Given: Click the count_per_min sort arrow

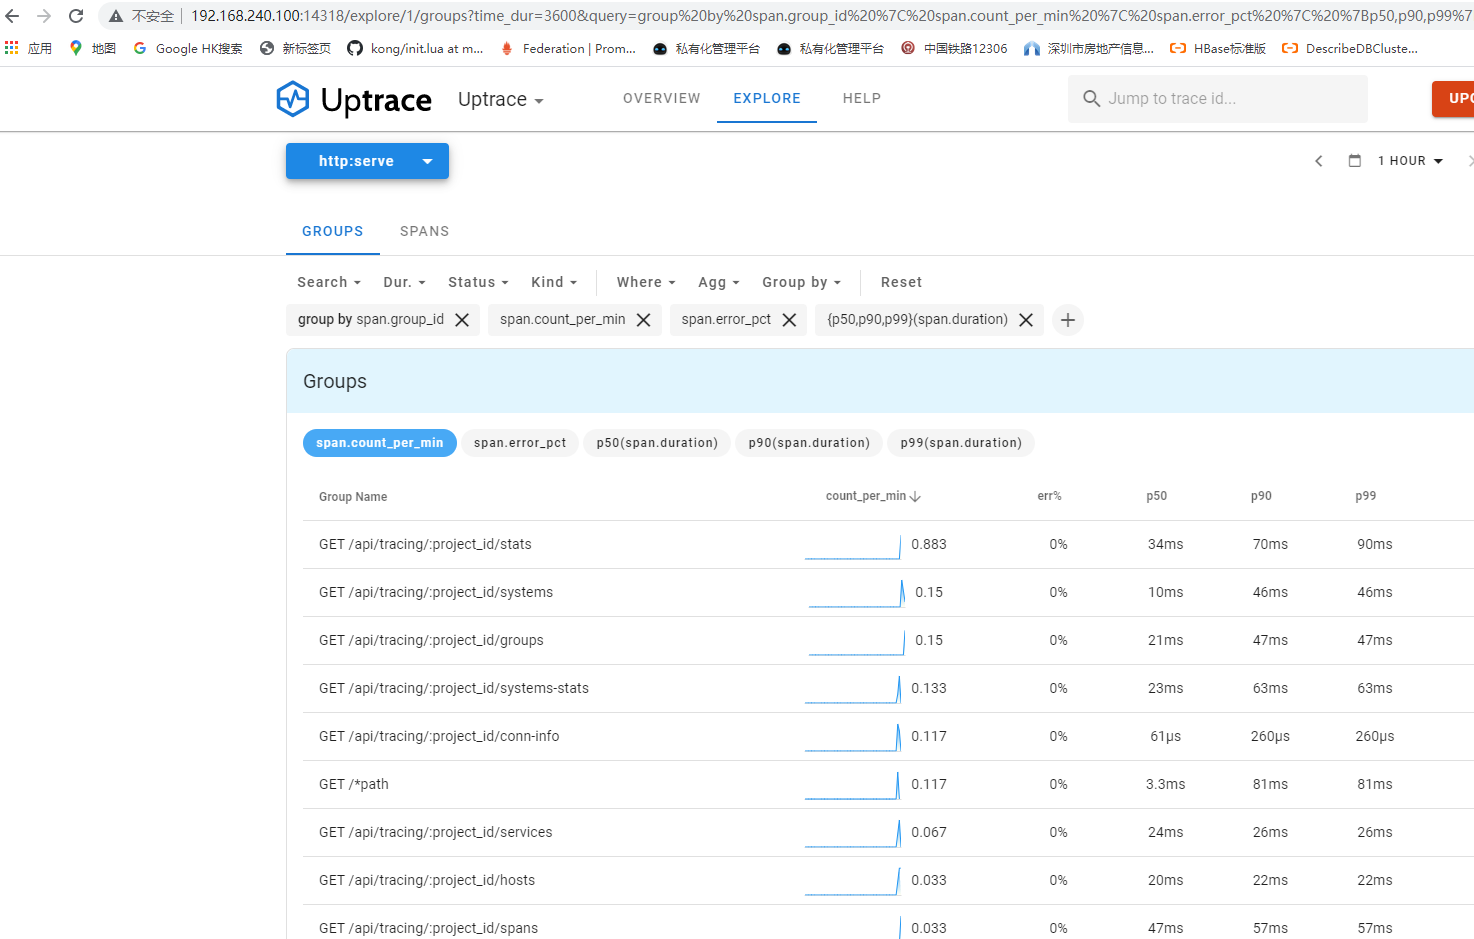Looking at the screenshot, I should [x=917, y=495].
